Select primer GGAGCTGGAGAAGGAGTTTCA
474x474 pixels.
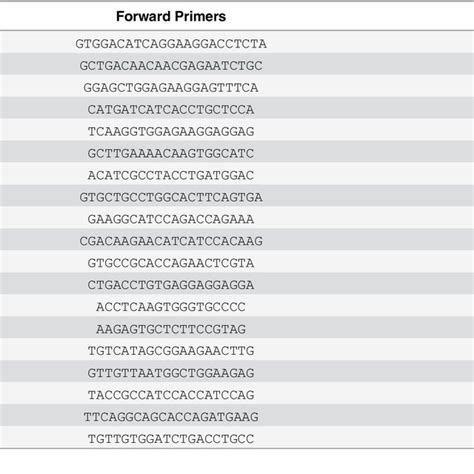[171, 88]
